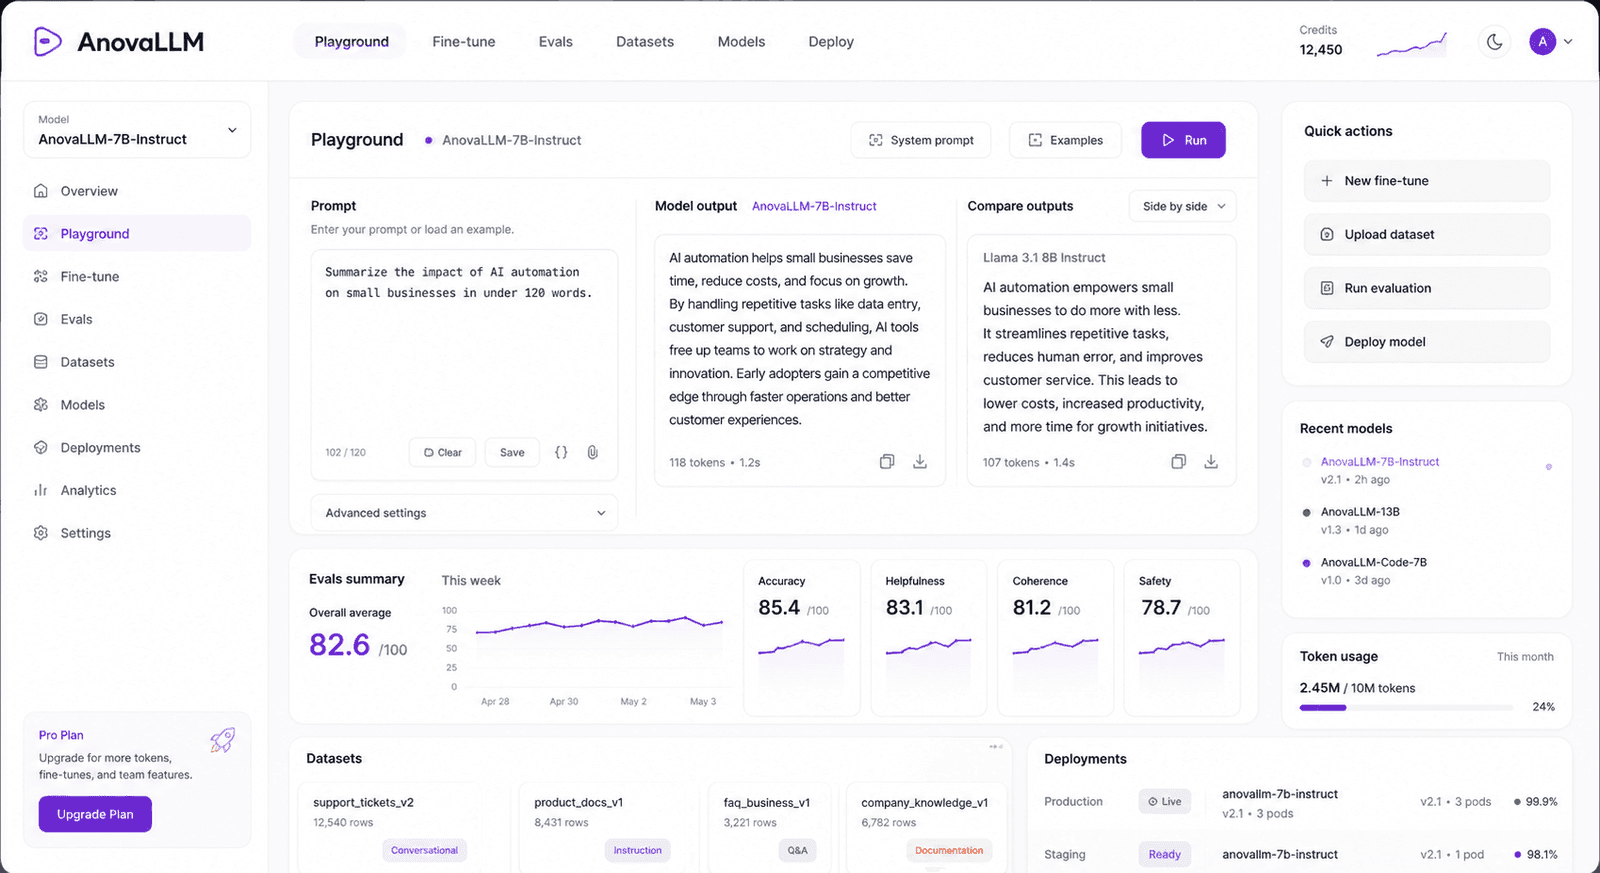Click the Credits sparkline chart

click(x=1412, y=46)
